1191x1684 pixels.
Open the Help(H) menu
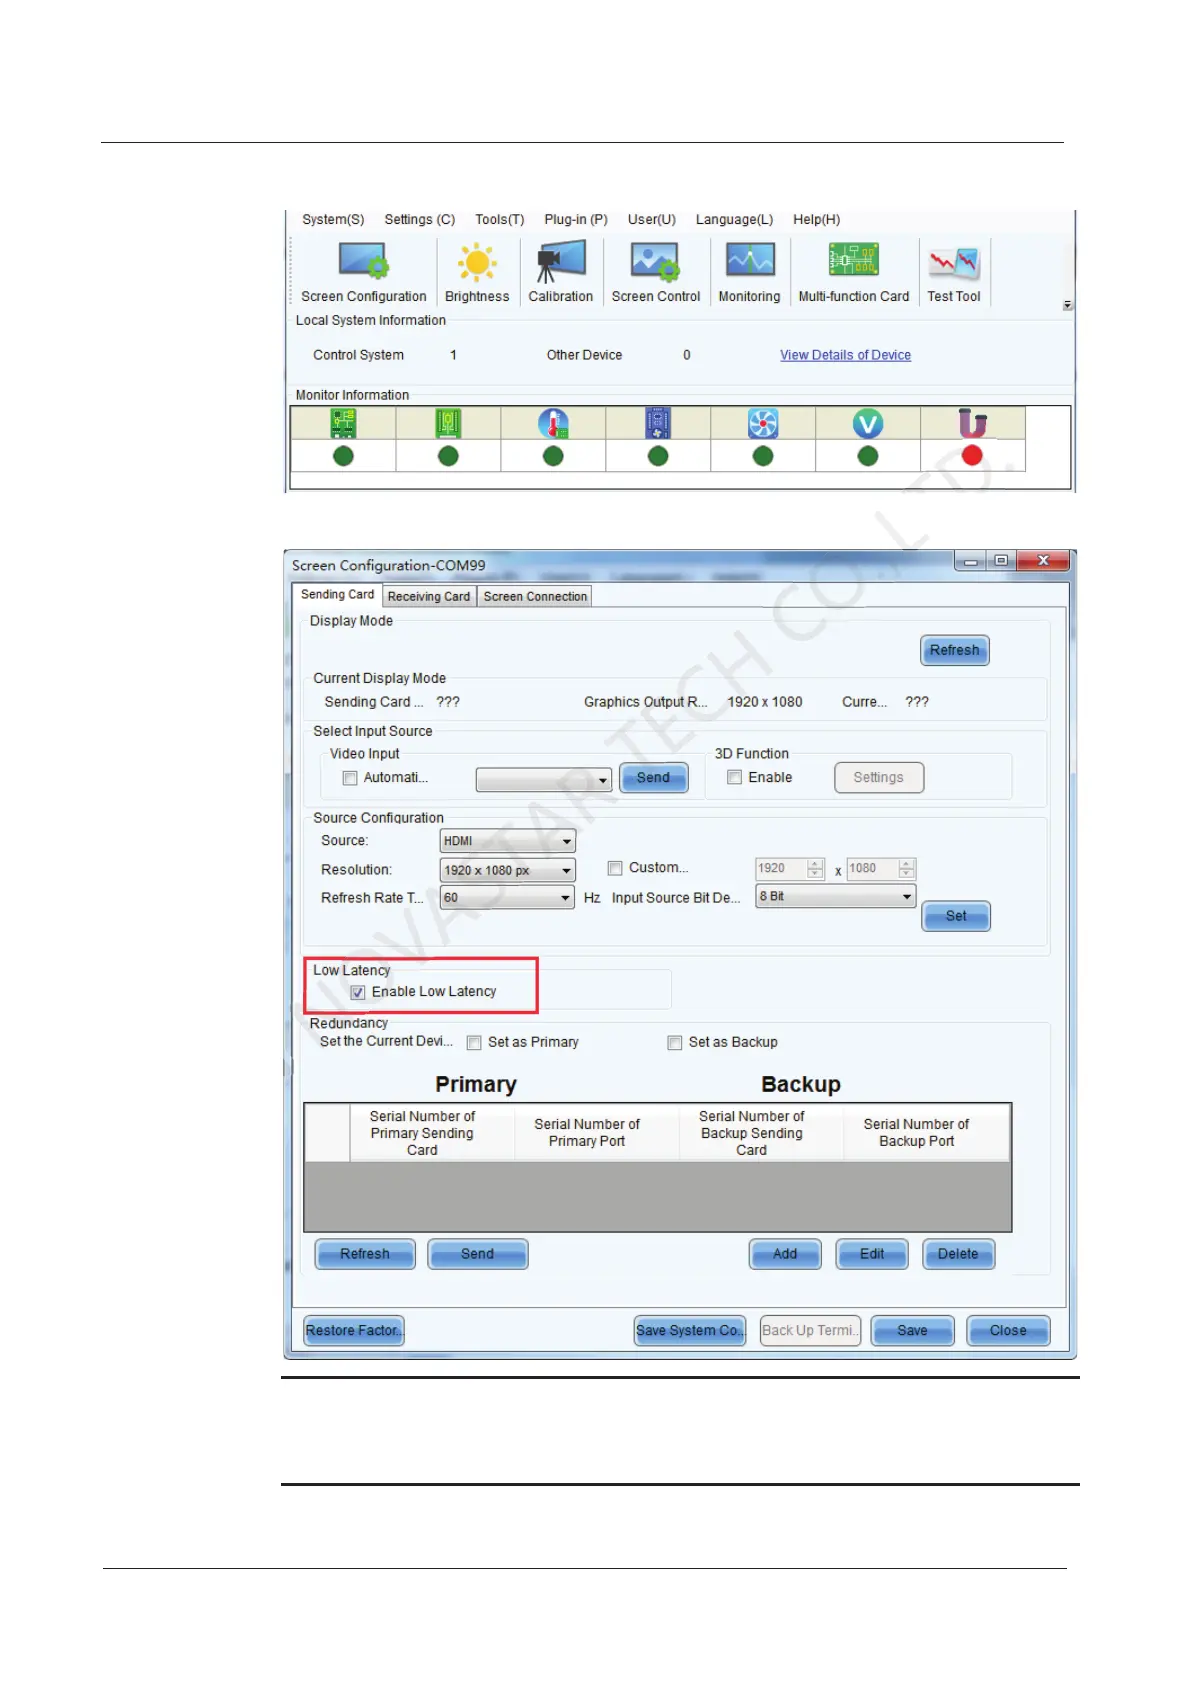click(x=817, y=220)
